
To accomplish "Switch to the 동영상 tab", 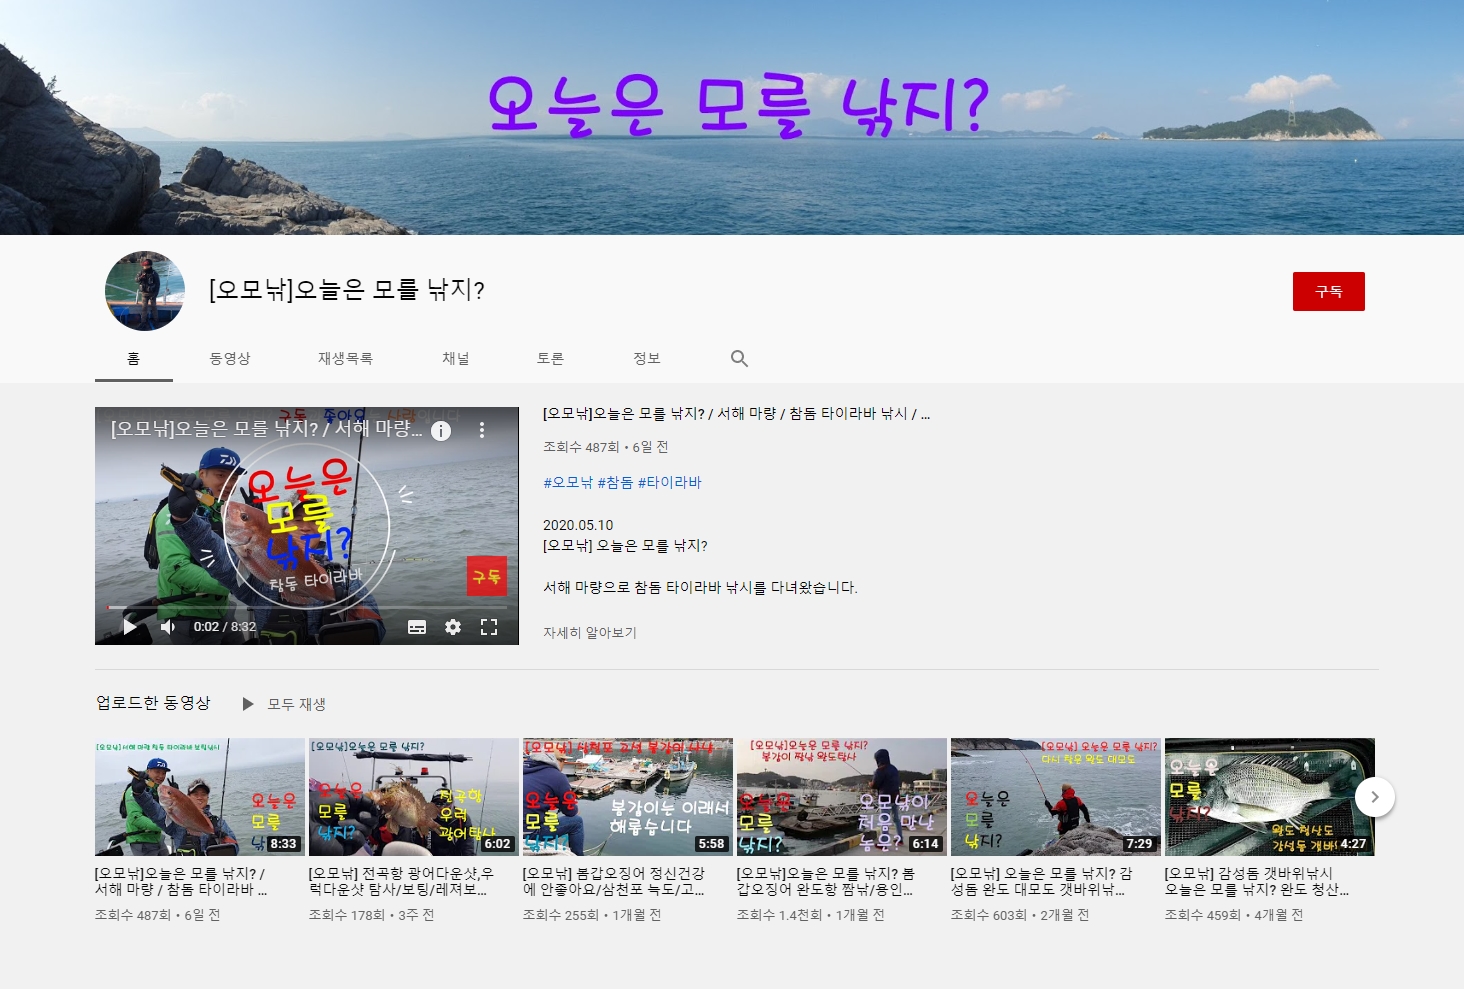I will pos(230,358).
